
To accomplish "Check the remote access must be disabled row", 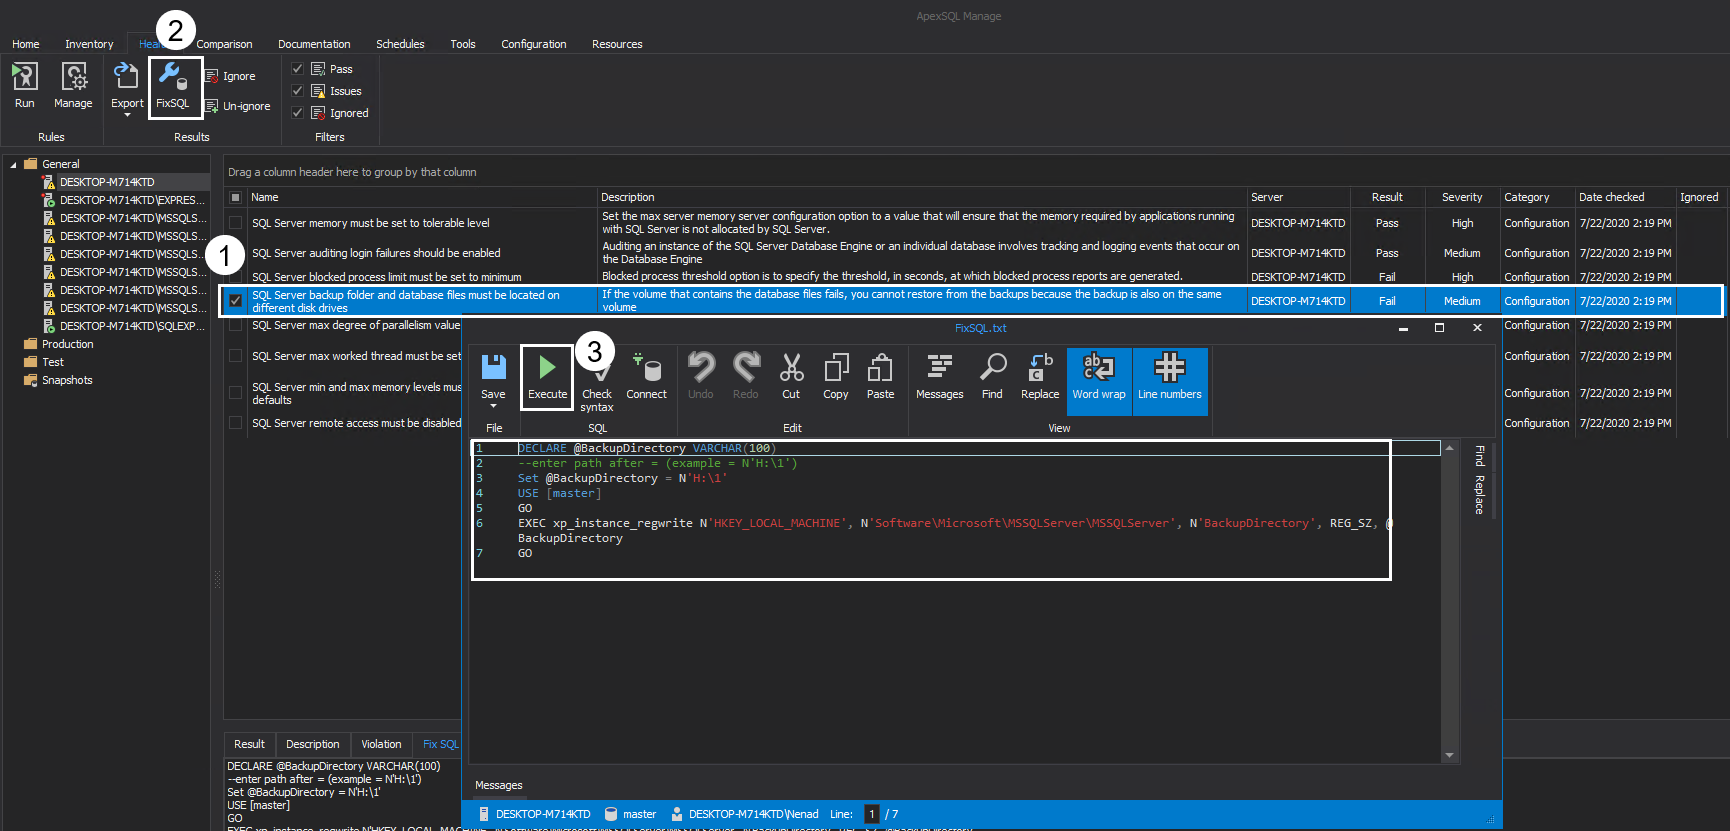I will coord(235,423).
